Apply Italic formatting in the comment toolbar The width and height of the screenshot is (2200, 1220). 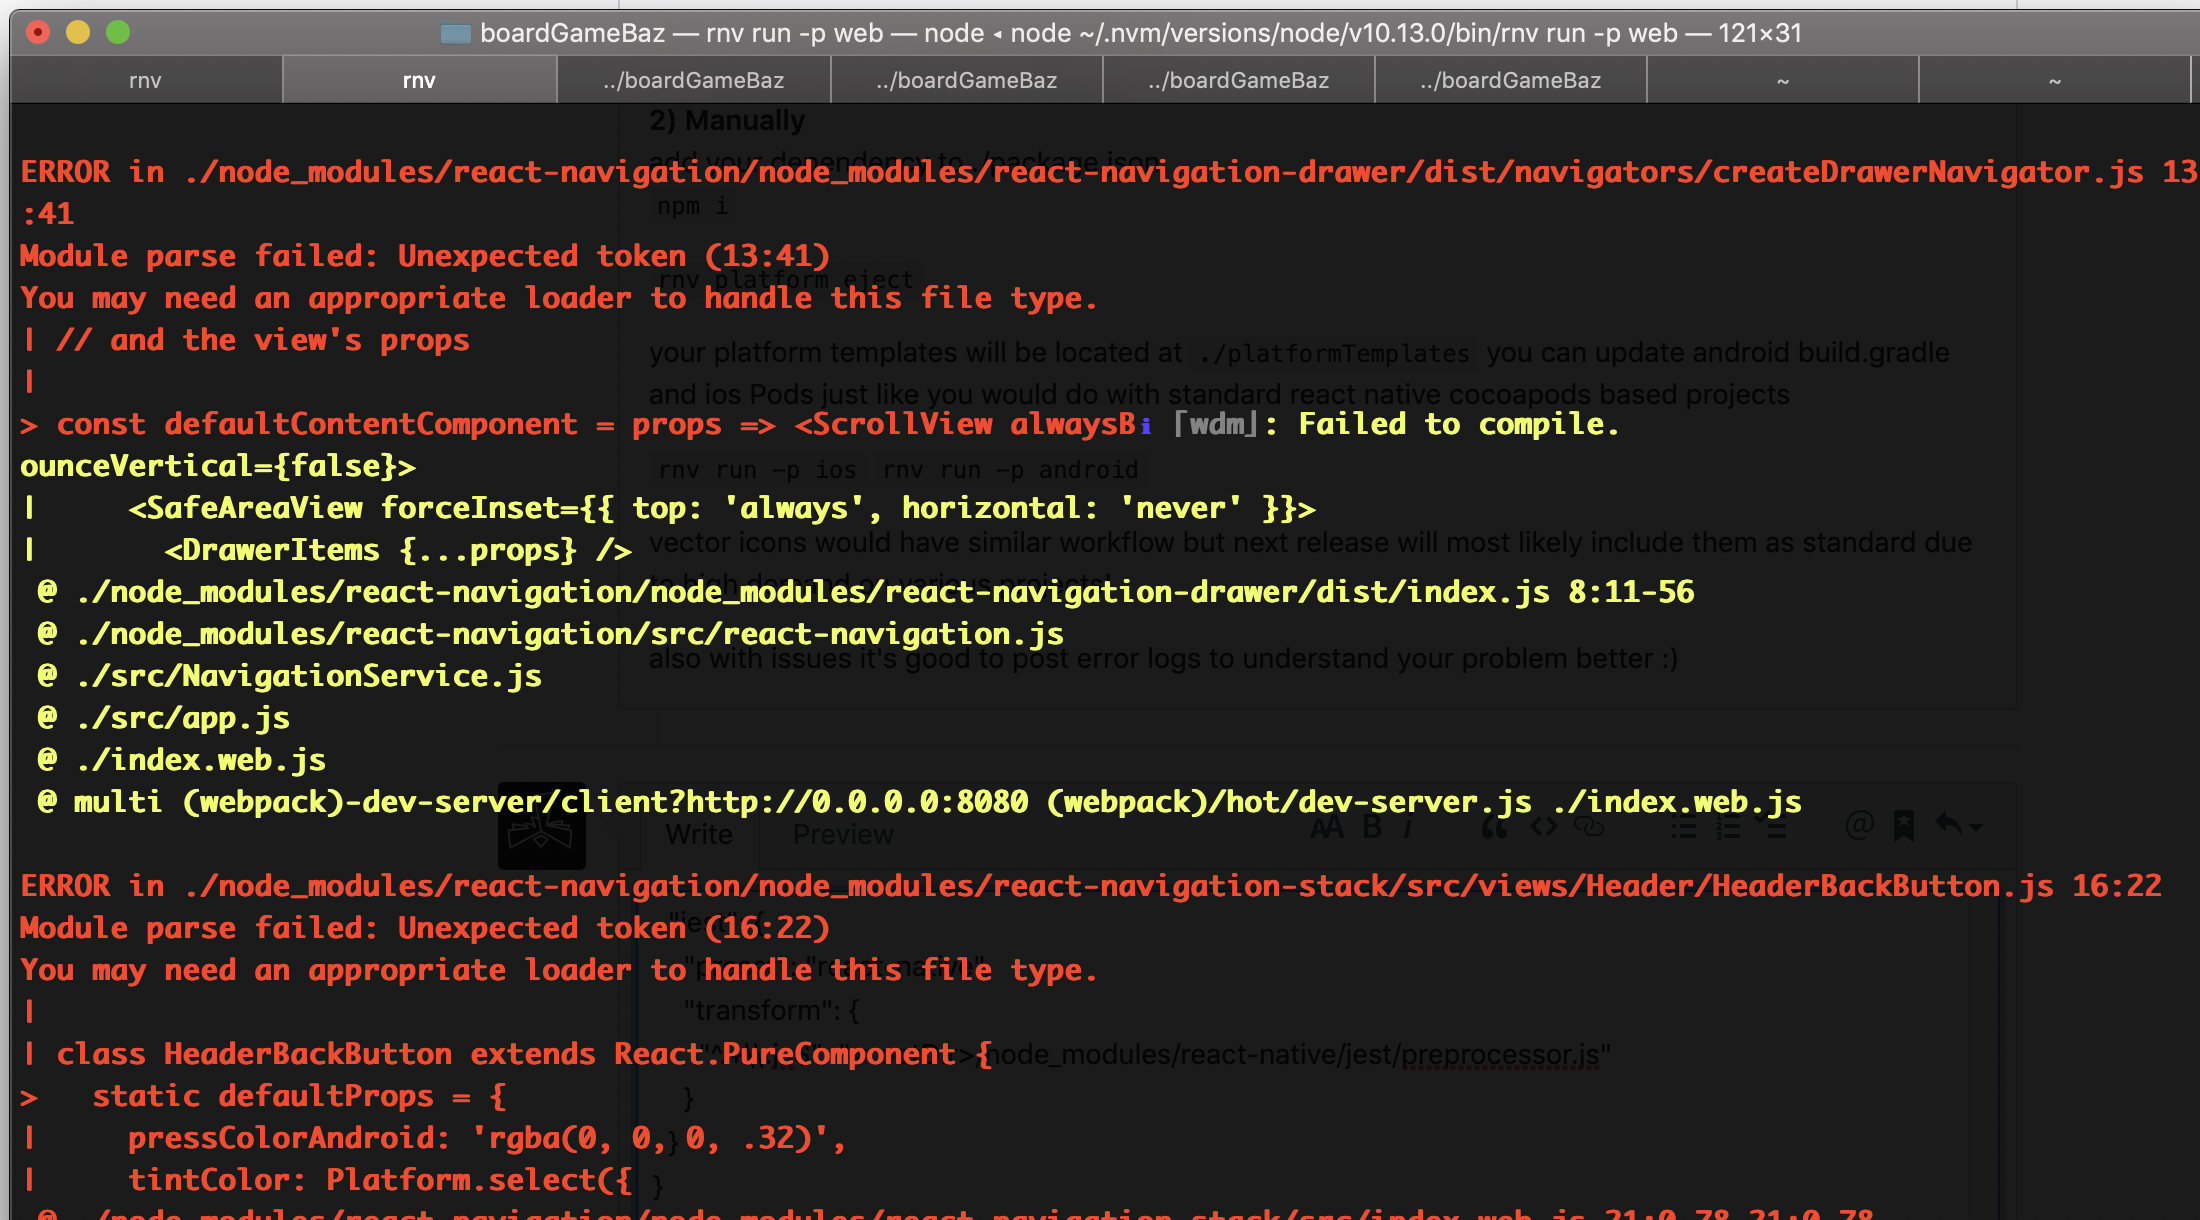pyautogui.click(x=1409, y=827)
